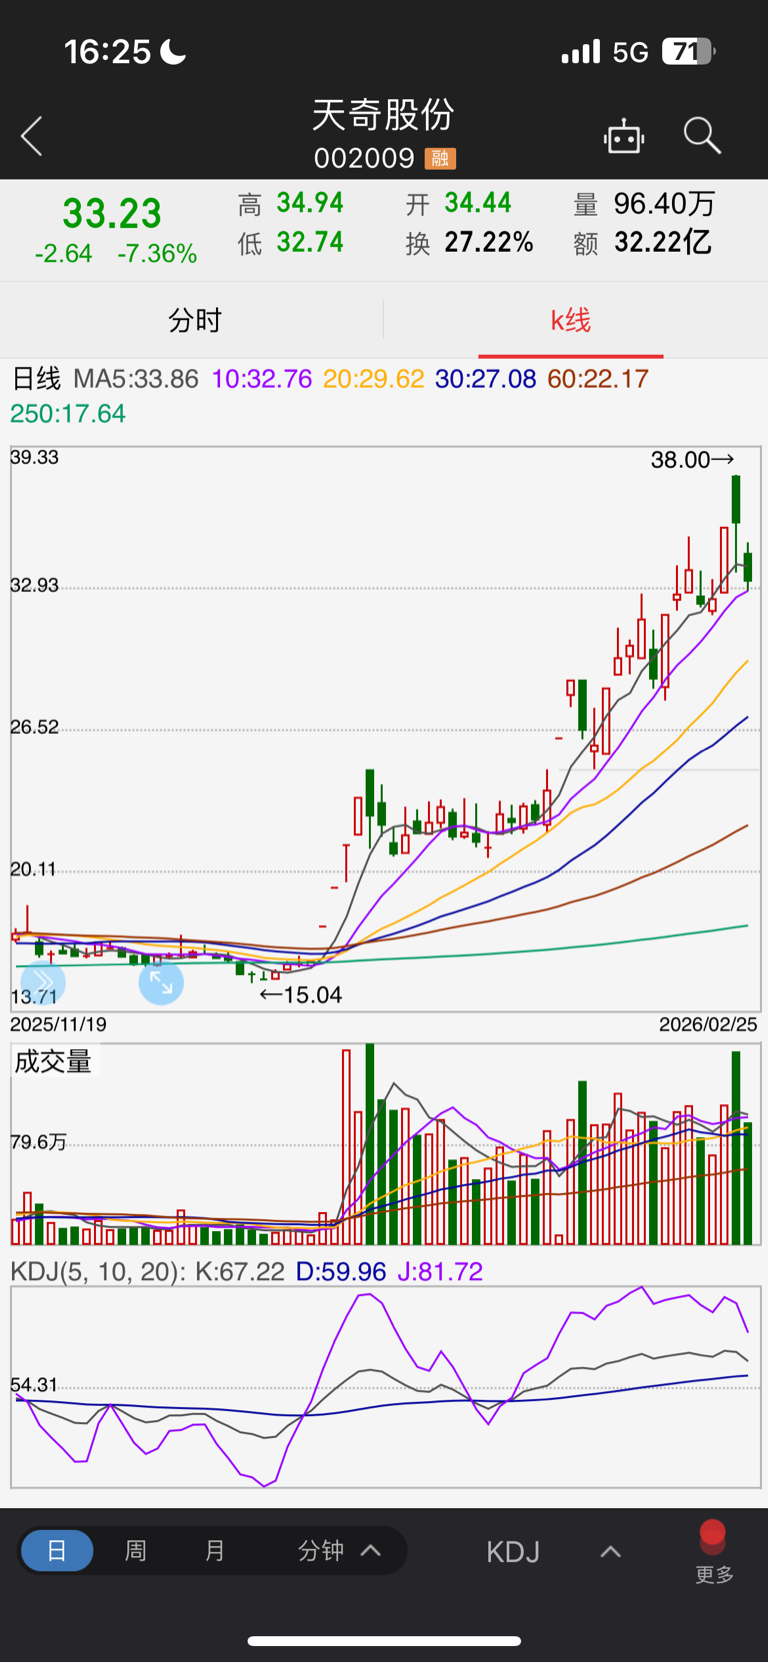Tap the MA5:33.86 legend label
Image resolution: width=768 pixels, height=1663 pixels.
pyautogui.click(x=136, y=379)
